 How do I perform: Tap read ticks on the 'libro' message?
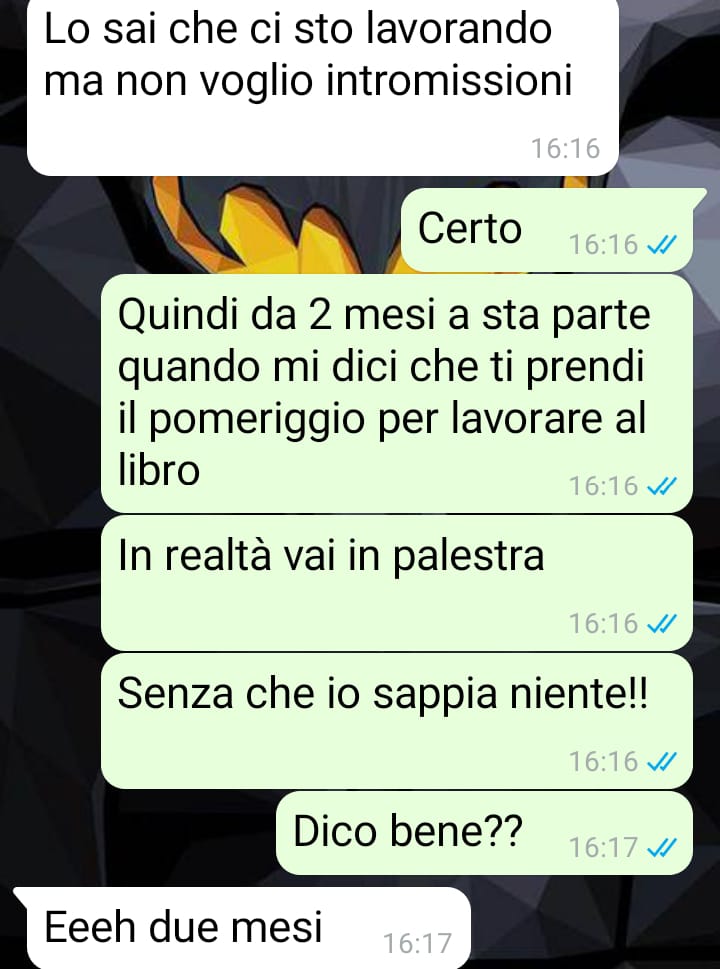tap(661, 487)
